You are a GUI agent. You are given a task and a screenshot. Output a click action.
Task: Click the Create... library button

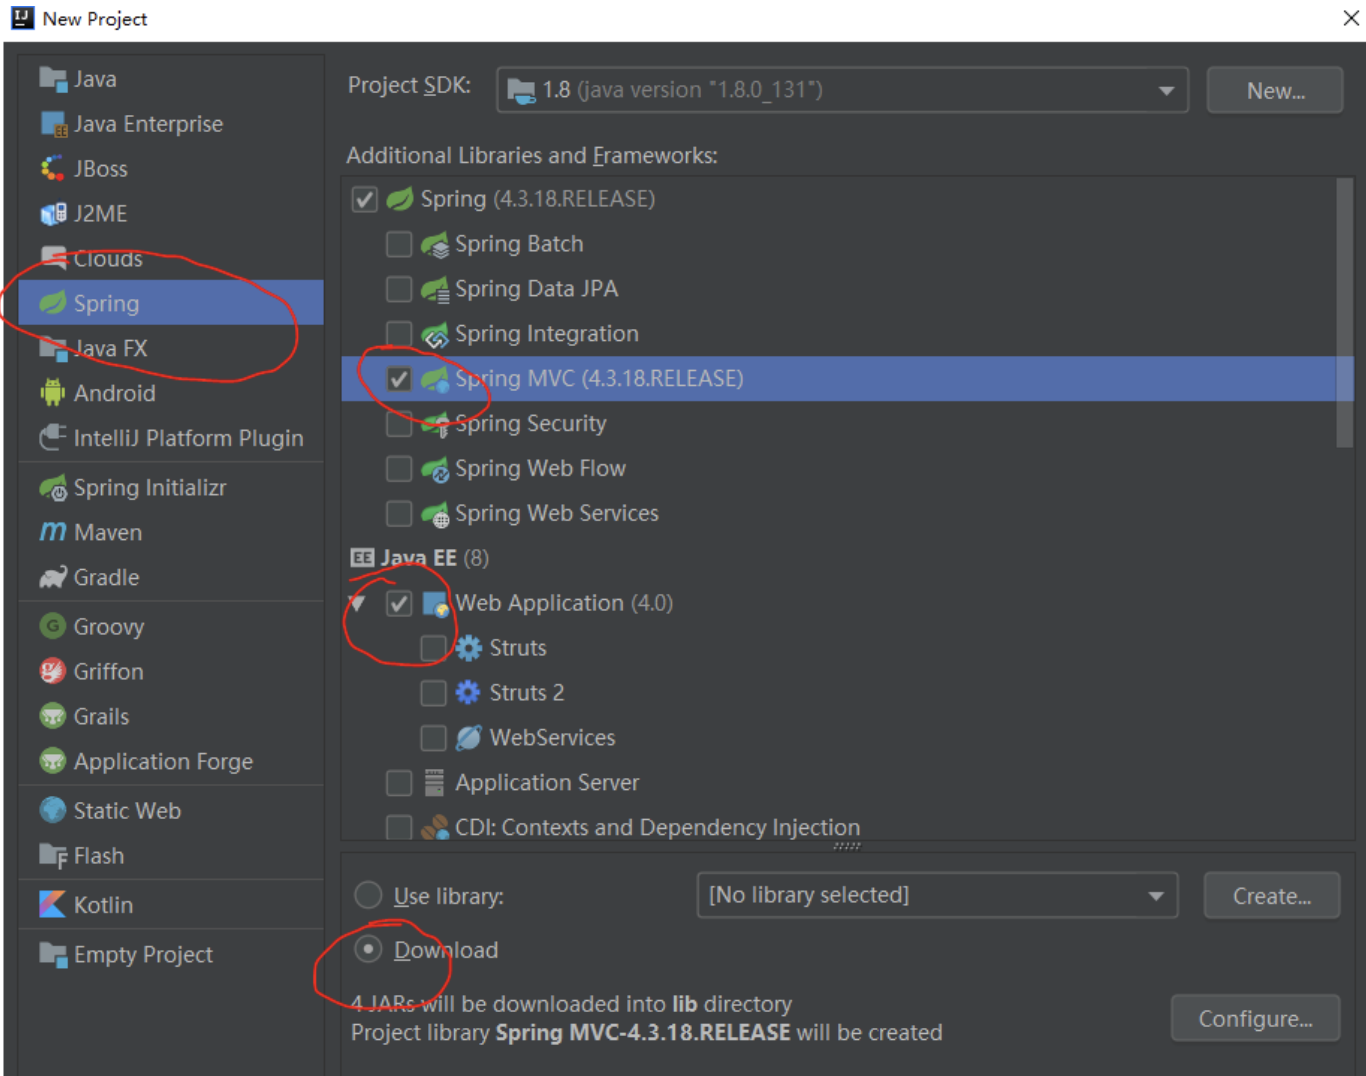click(1272, 895)
